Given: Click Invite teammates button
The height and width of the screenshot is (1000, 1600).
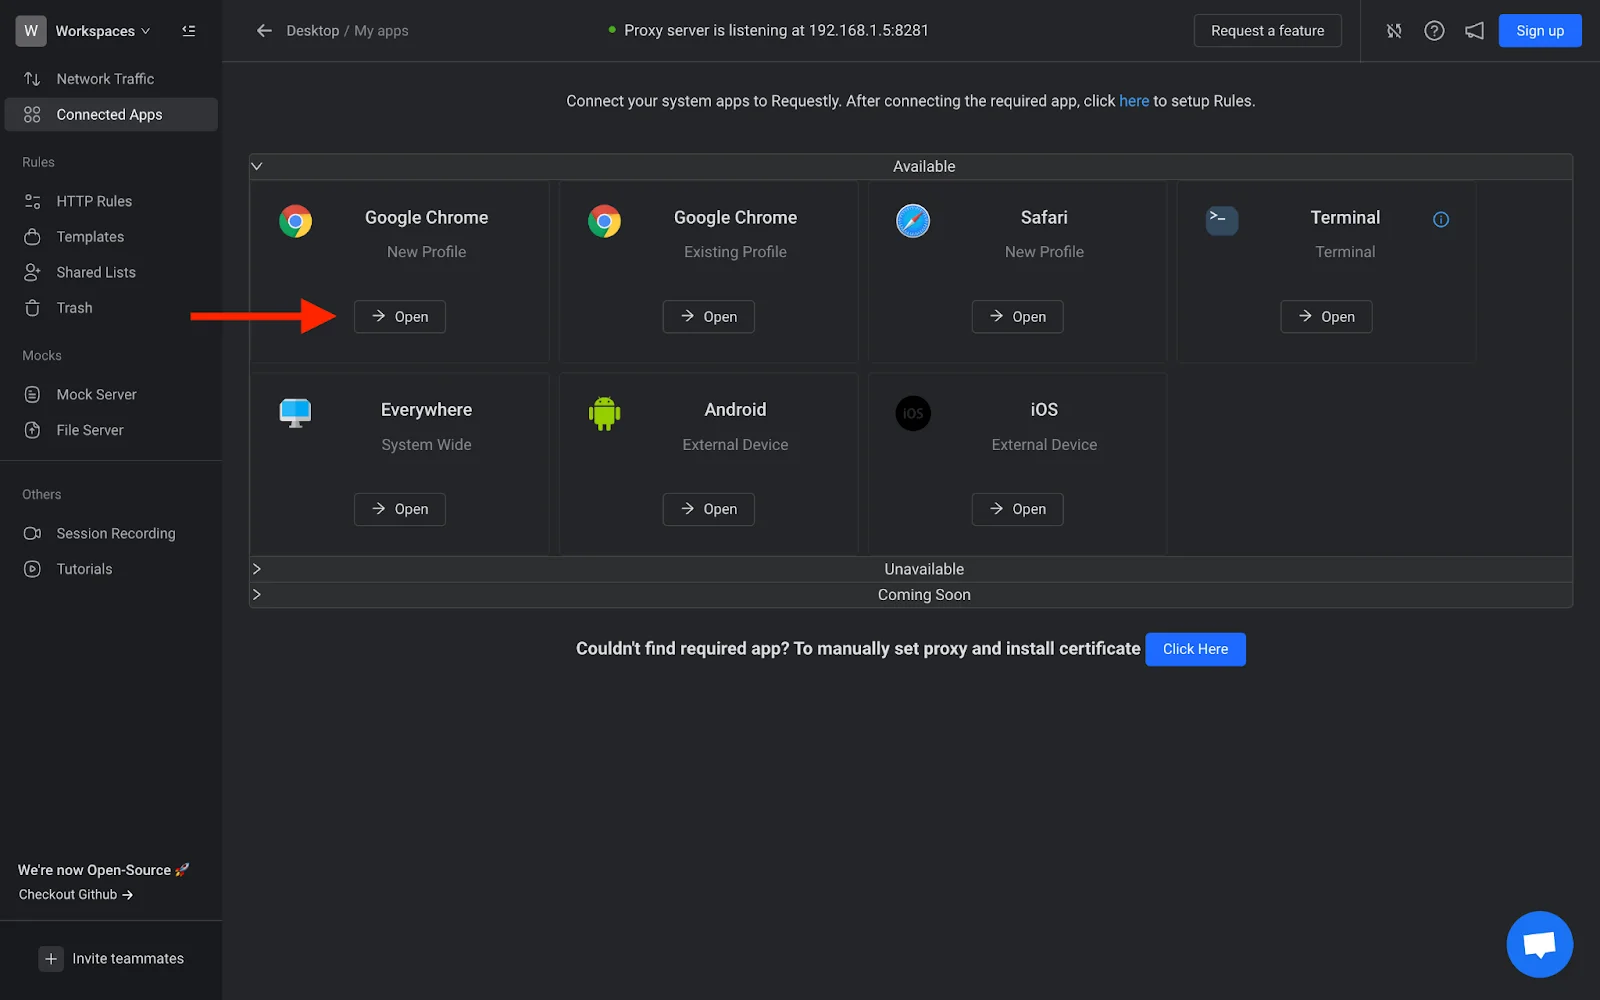Looking at the screenshot, I should coord(111,959).
